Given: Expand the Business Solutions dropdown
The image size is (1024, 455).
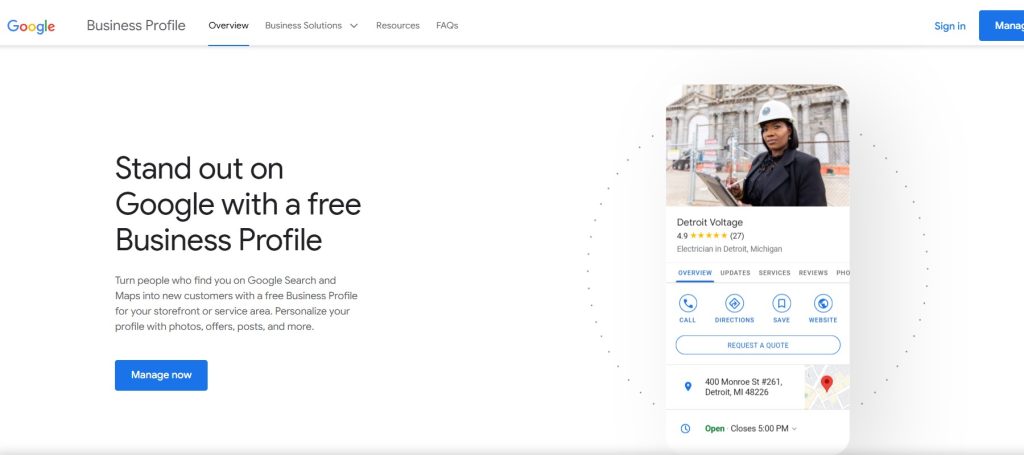Looking at the screenshot, I should [312, 25].
